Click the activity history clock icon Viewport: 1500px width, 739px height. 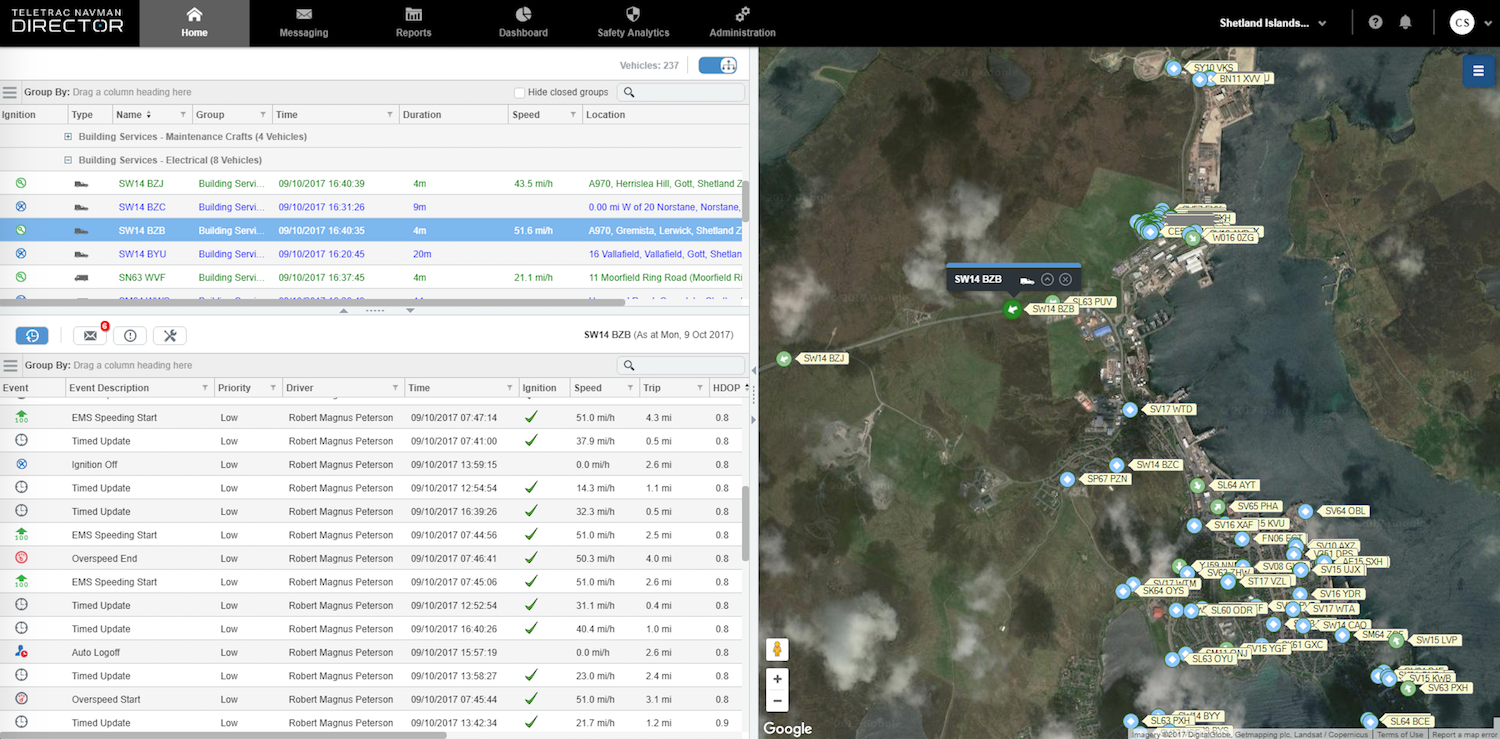[x=32, y=336]
